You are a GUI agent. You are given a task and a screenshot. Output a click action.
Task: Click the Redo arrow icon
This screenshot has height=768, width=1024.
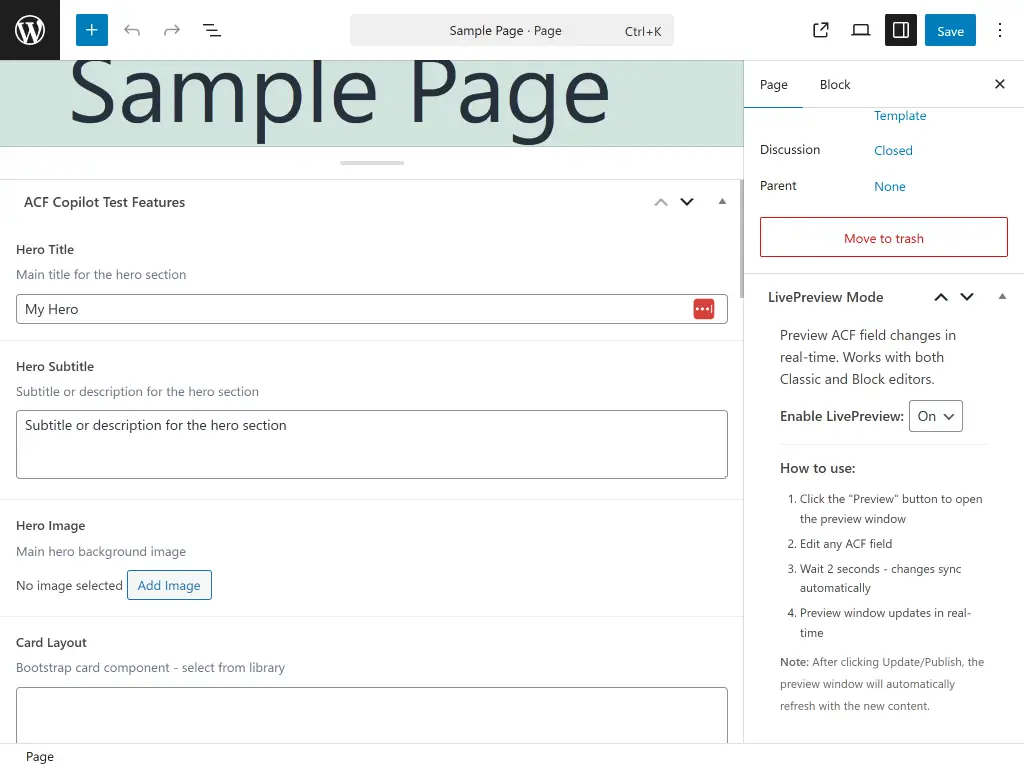172,30
